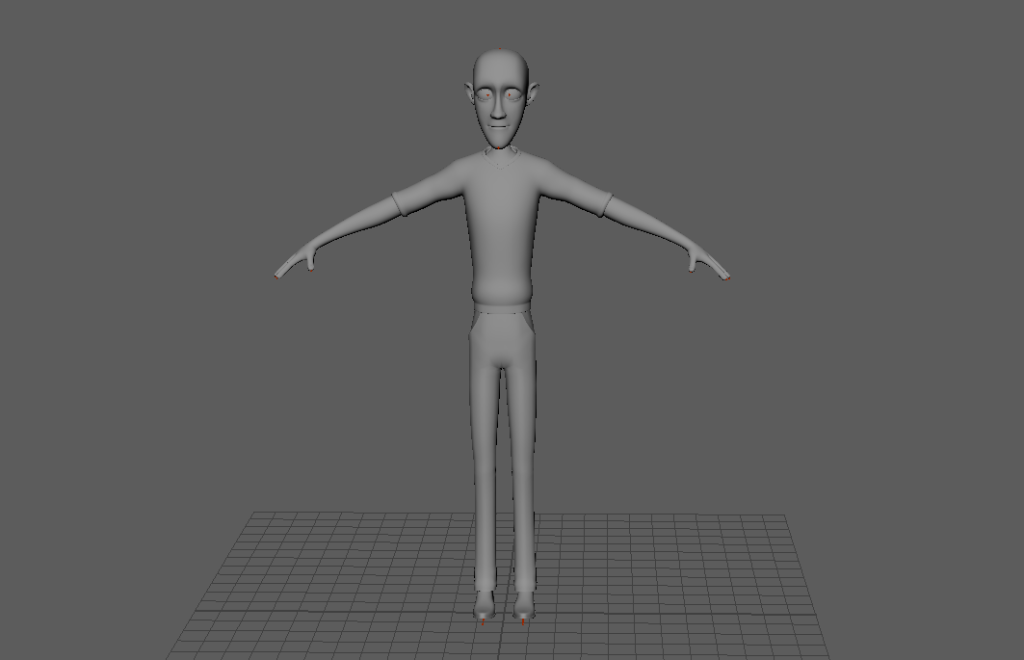Viewport: 1024px width, 660px height.
Task: Click the character's torso shirt mesh
Action: tap(502, 228)
